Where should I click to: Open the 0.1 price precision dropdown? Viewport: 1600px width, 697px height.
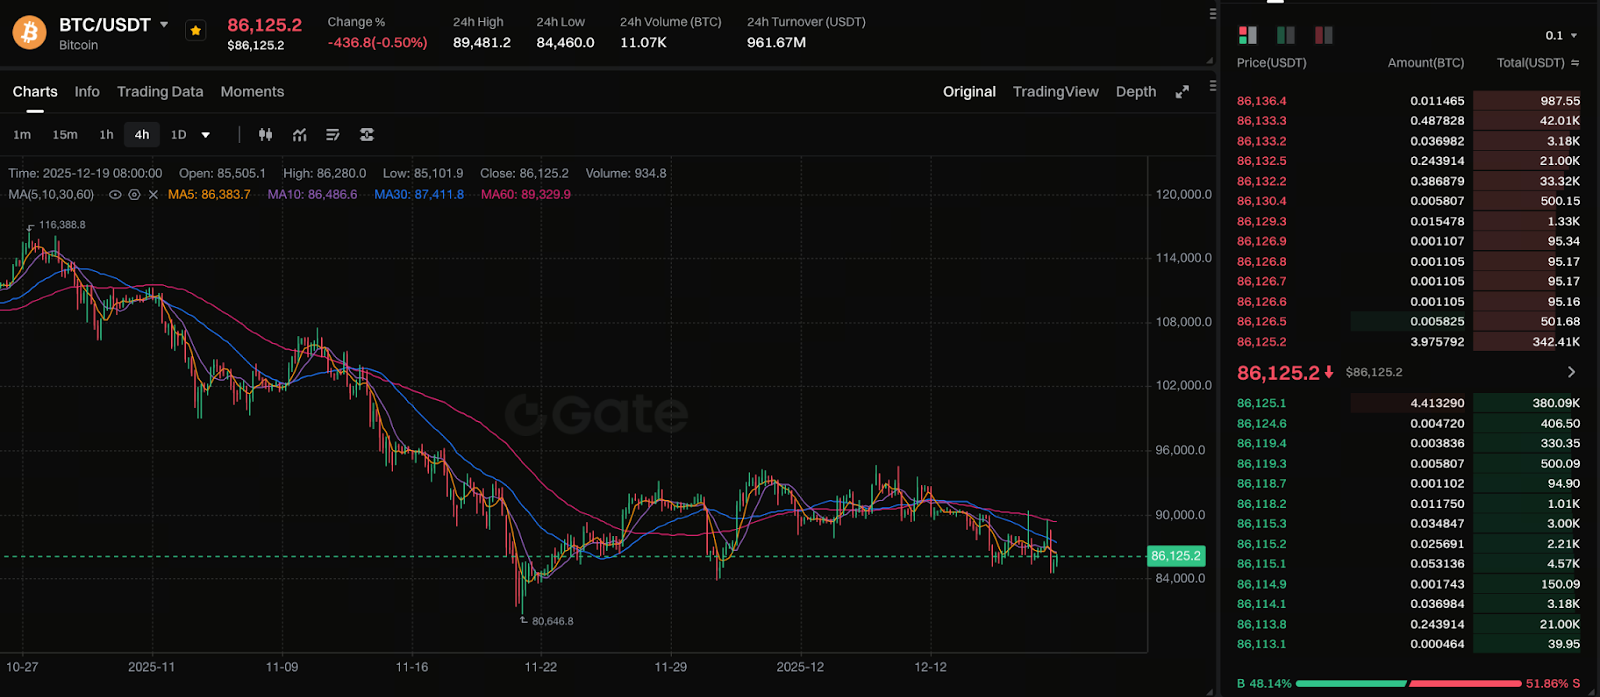coord(1561,35)
